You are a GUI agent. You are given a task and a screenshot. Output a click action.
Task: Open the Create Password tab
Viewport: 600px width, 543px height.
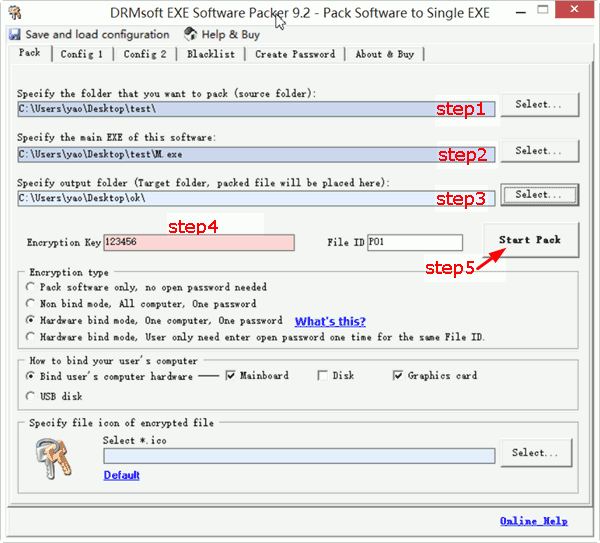click(295, 54)
